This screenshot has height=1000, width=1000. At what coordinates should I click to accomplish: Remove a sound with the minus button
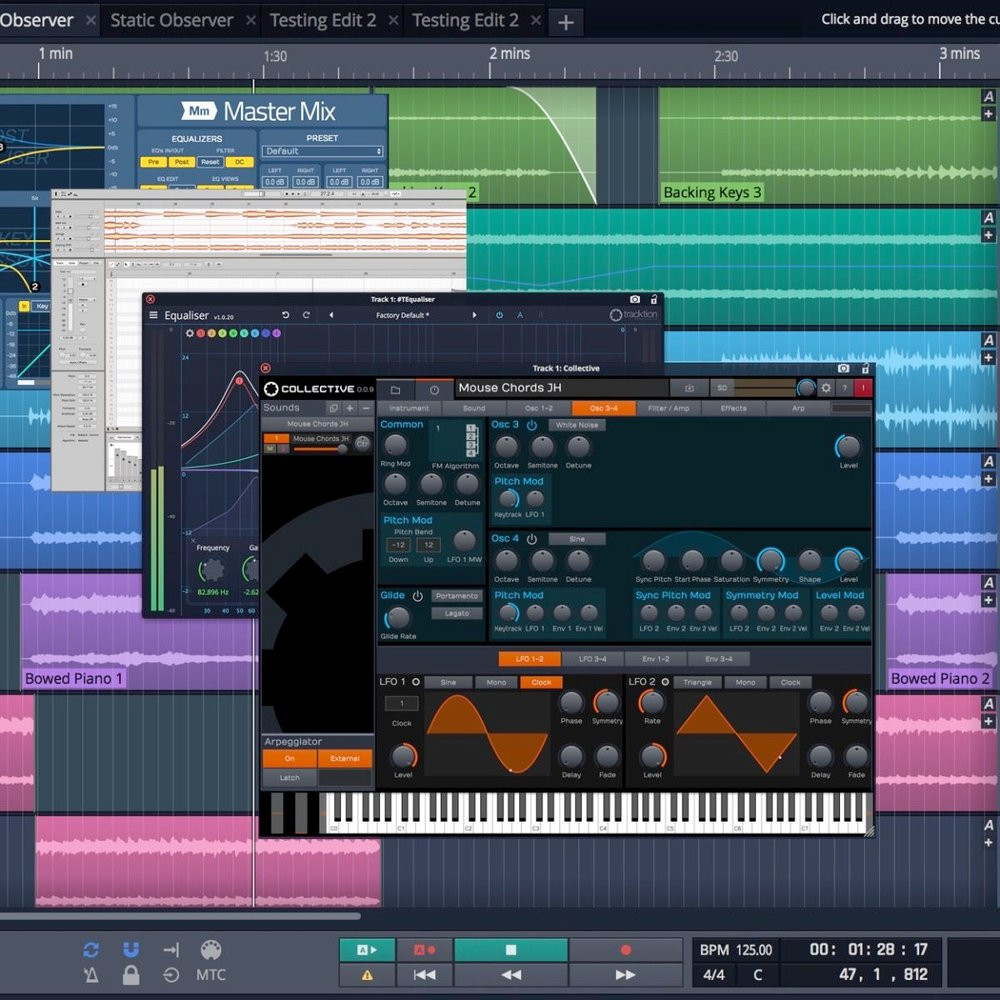(x=366, y=408)
